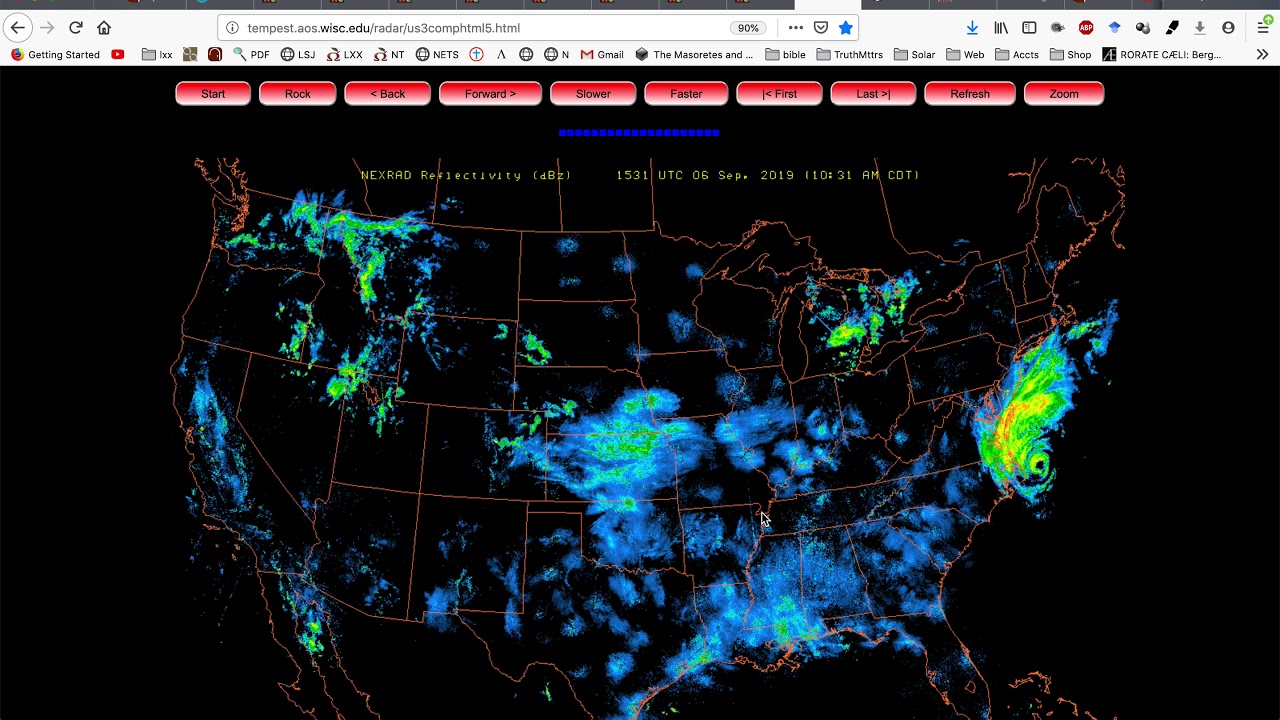Expand the Solar bookmark folder
This screenshot has height=720, width=1280.
coord(915,55)
